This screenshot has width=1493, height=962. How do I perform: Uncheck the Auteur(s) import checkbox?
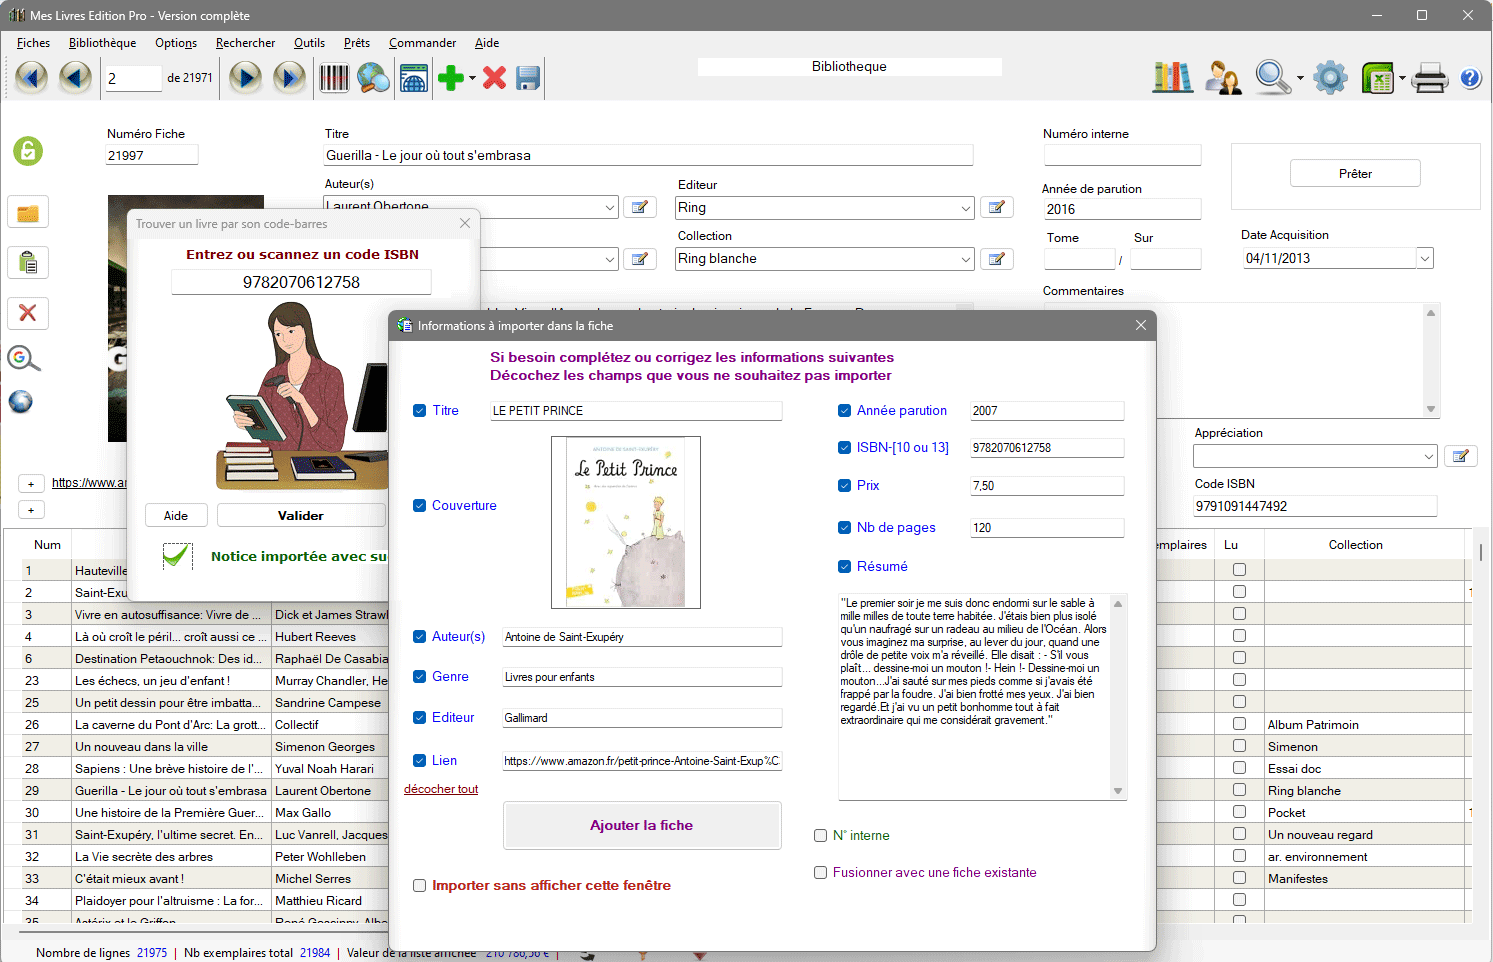[x=420, y=637]
